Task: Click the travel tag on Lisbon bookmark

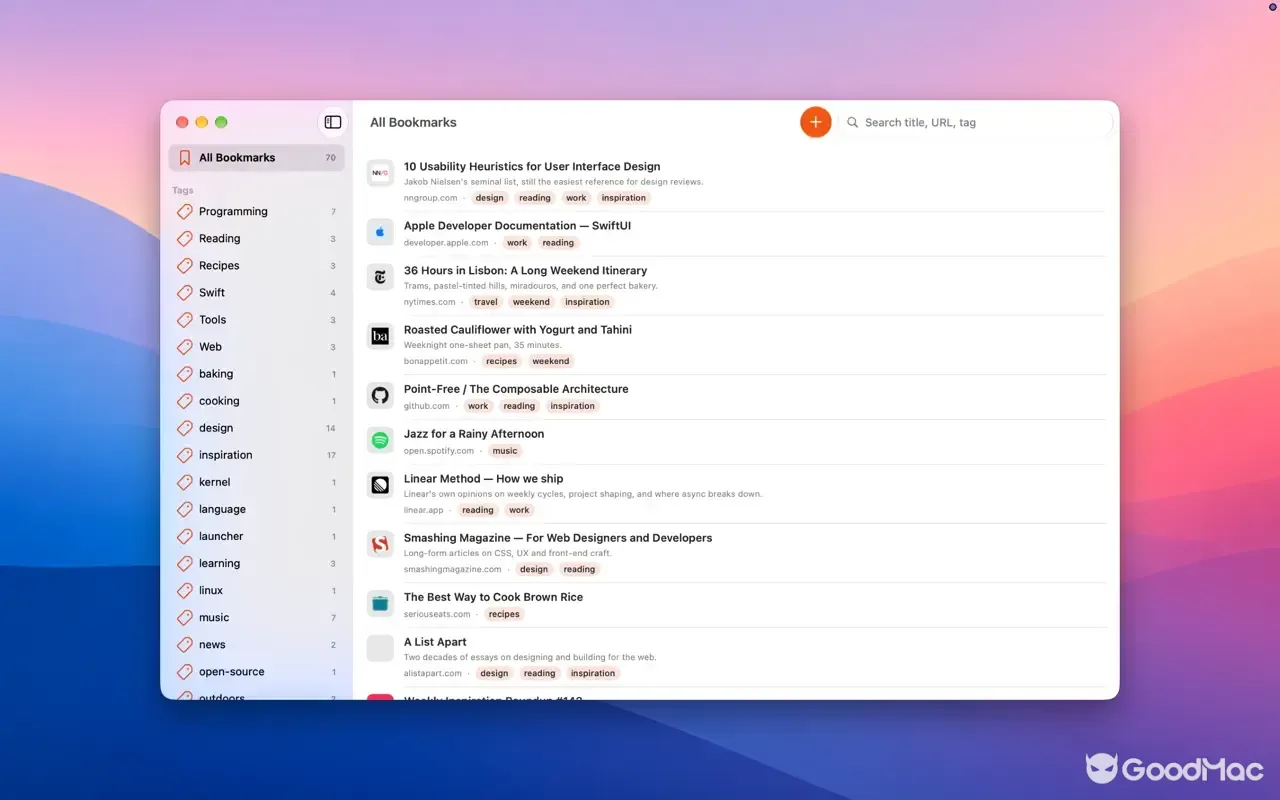Action: coord(486,302)
